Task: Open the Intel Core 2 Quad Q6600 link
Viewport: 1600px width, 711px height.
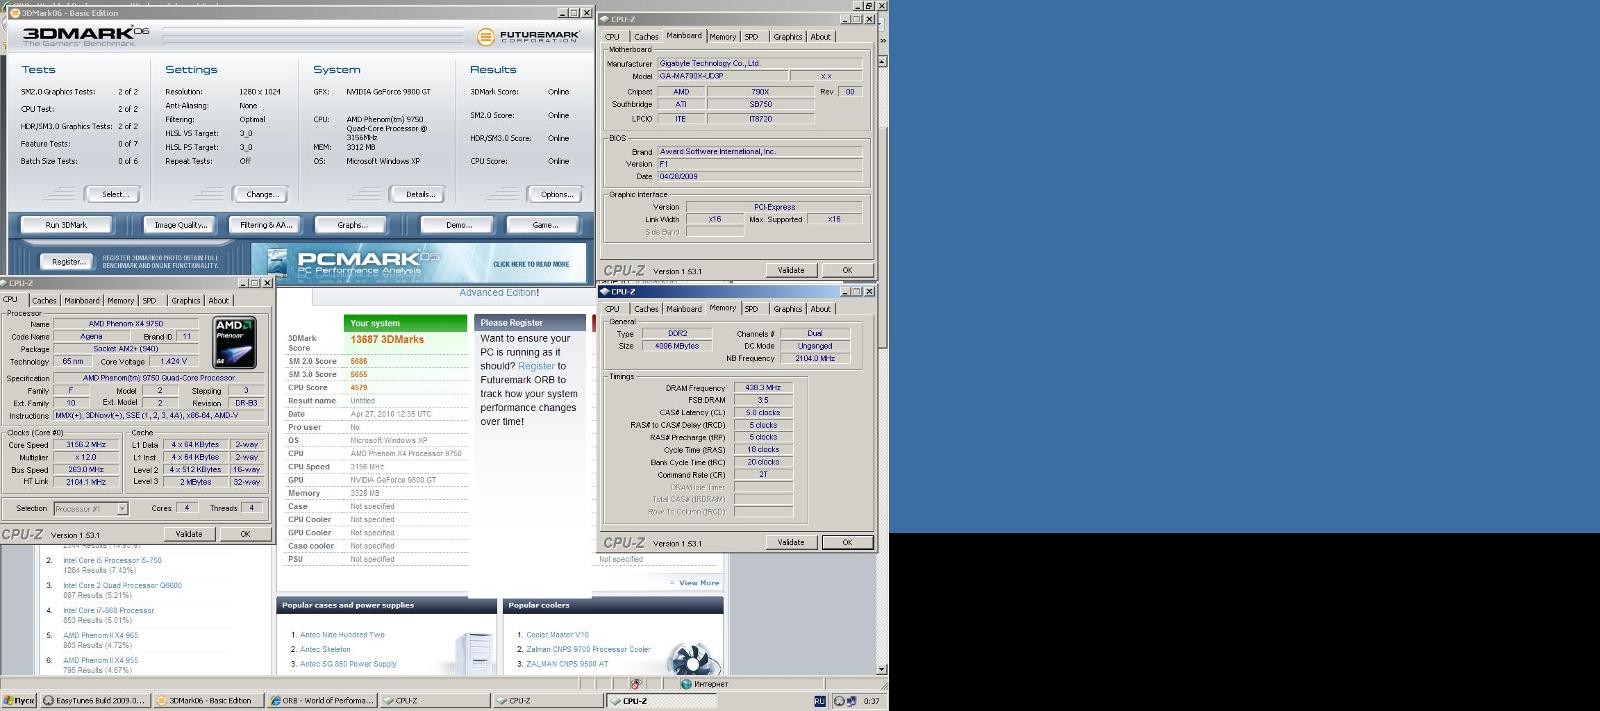Action: tap(122, 585)
